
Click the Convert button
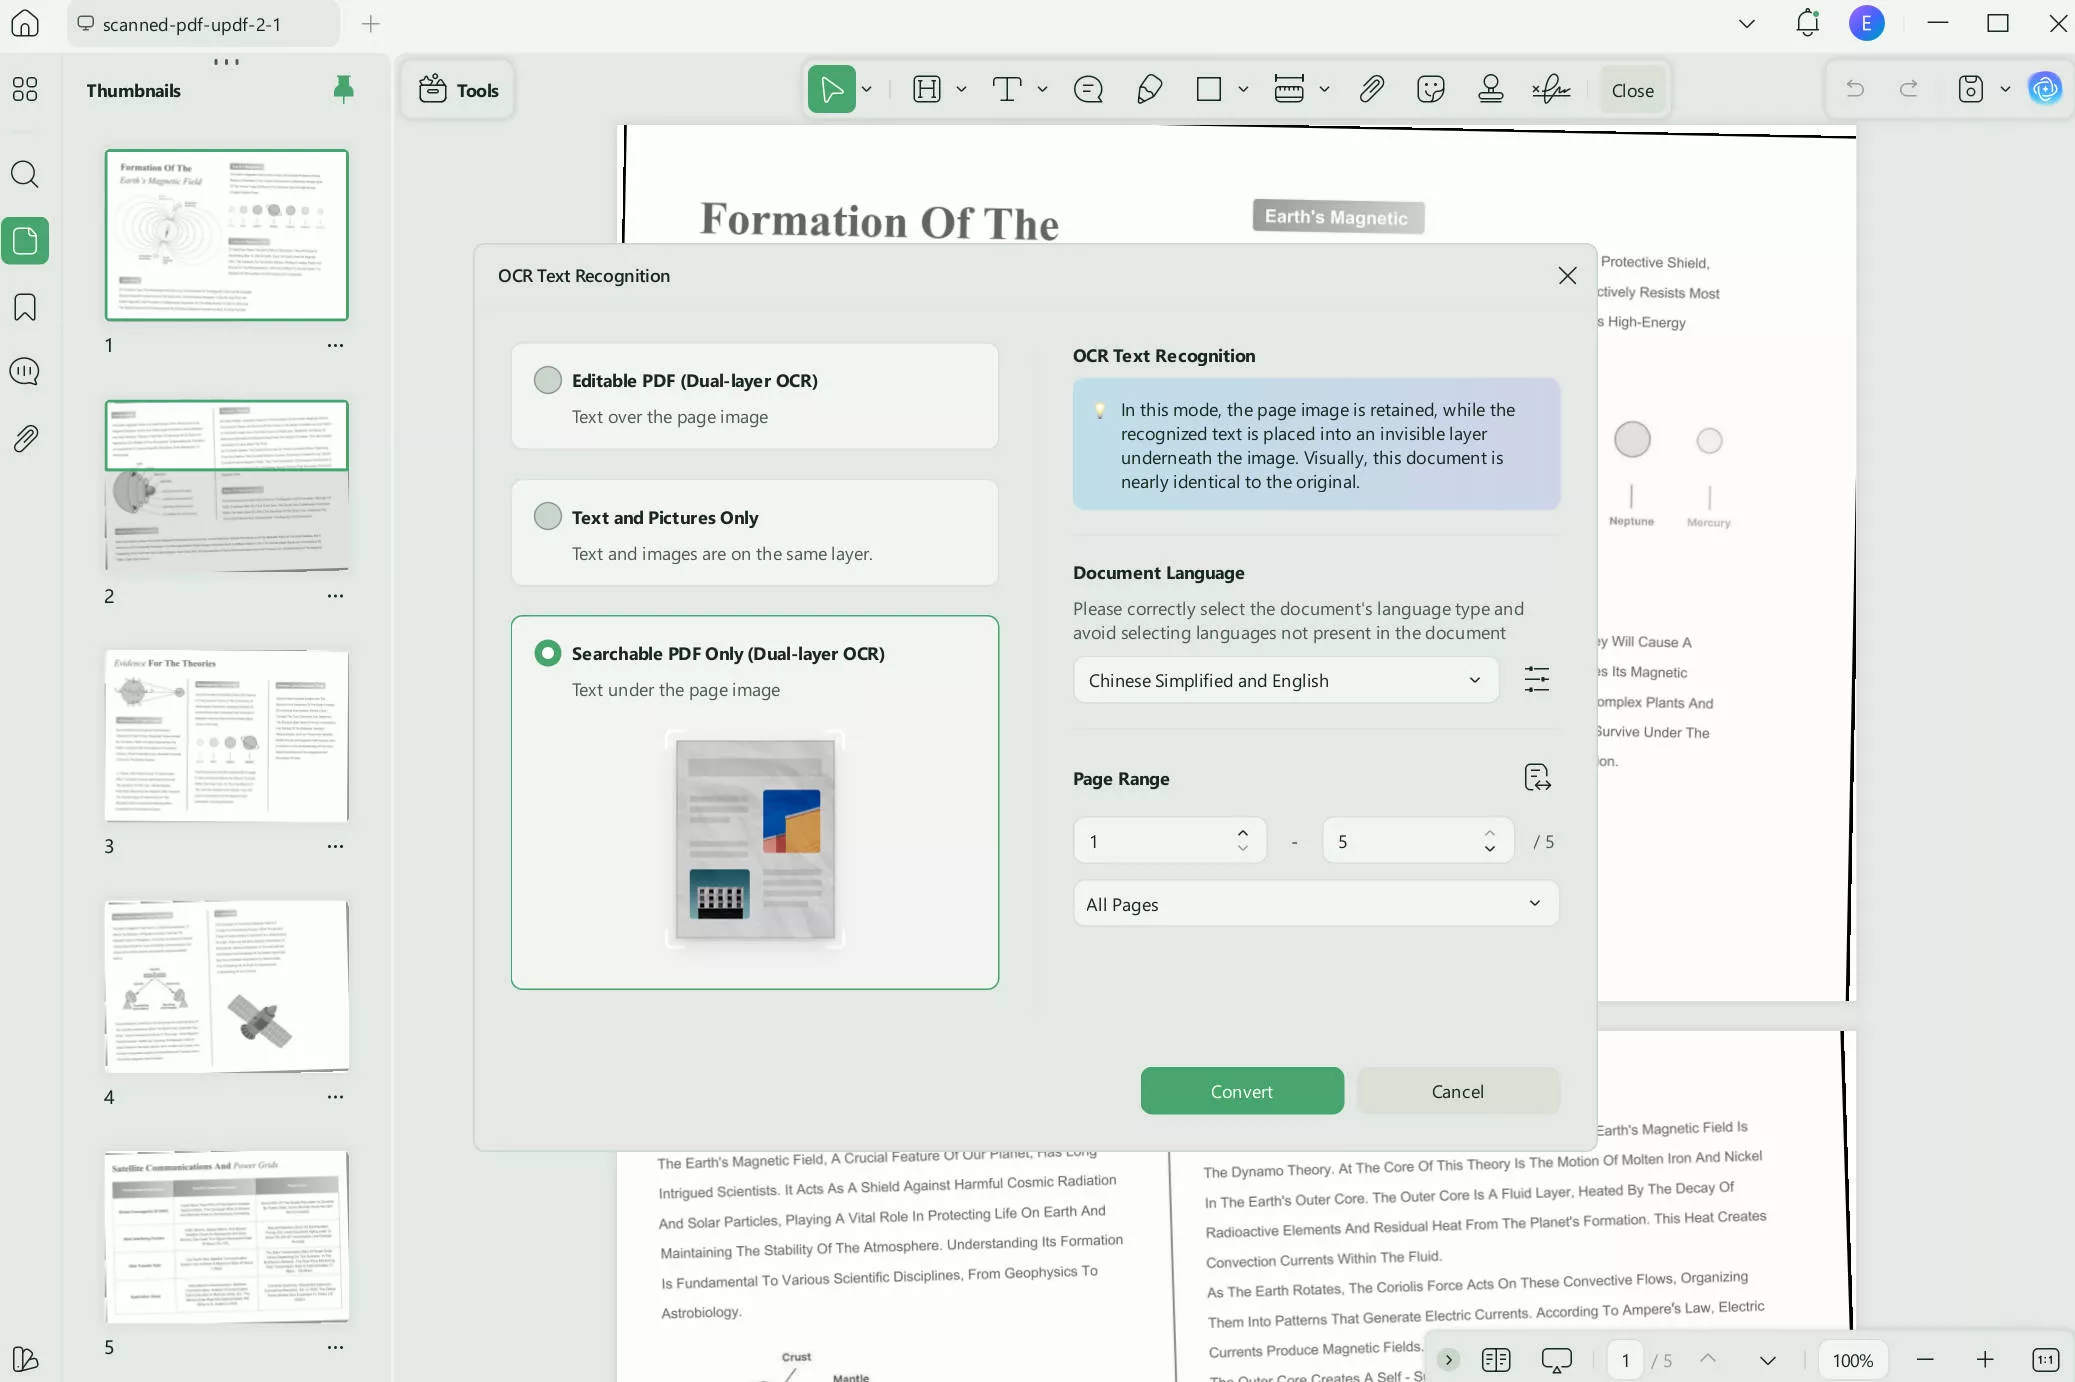[x=1241, y=1091]
